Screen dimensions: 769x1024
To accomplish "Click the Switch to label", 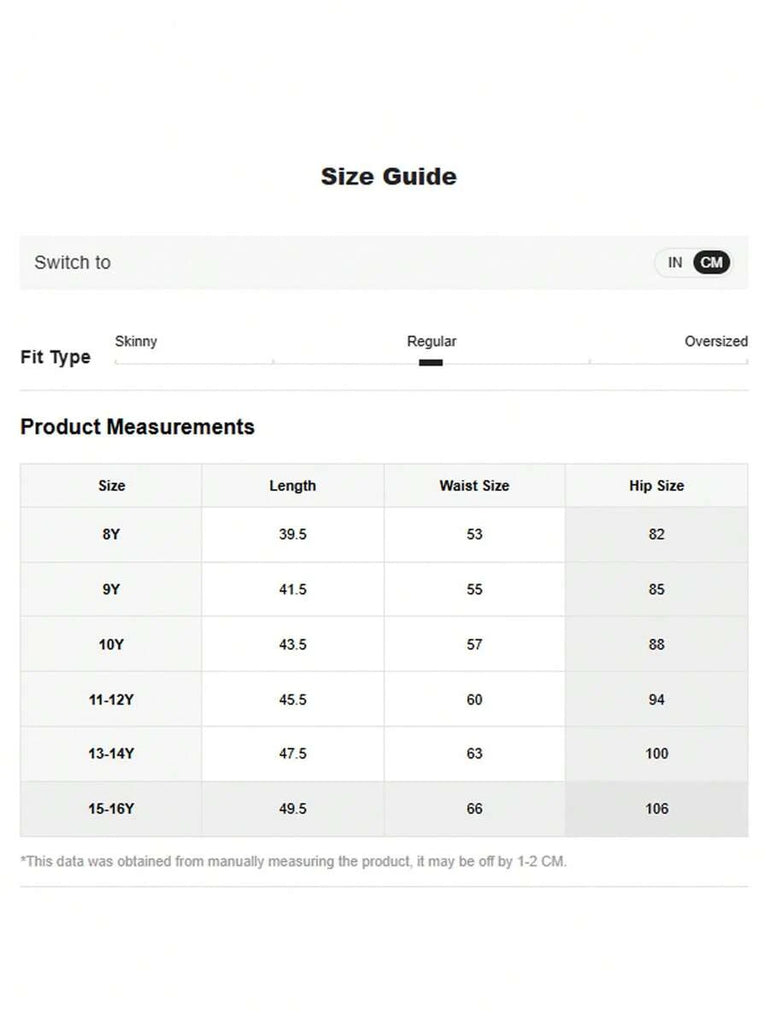I will click(x=73, y=263).
